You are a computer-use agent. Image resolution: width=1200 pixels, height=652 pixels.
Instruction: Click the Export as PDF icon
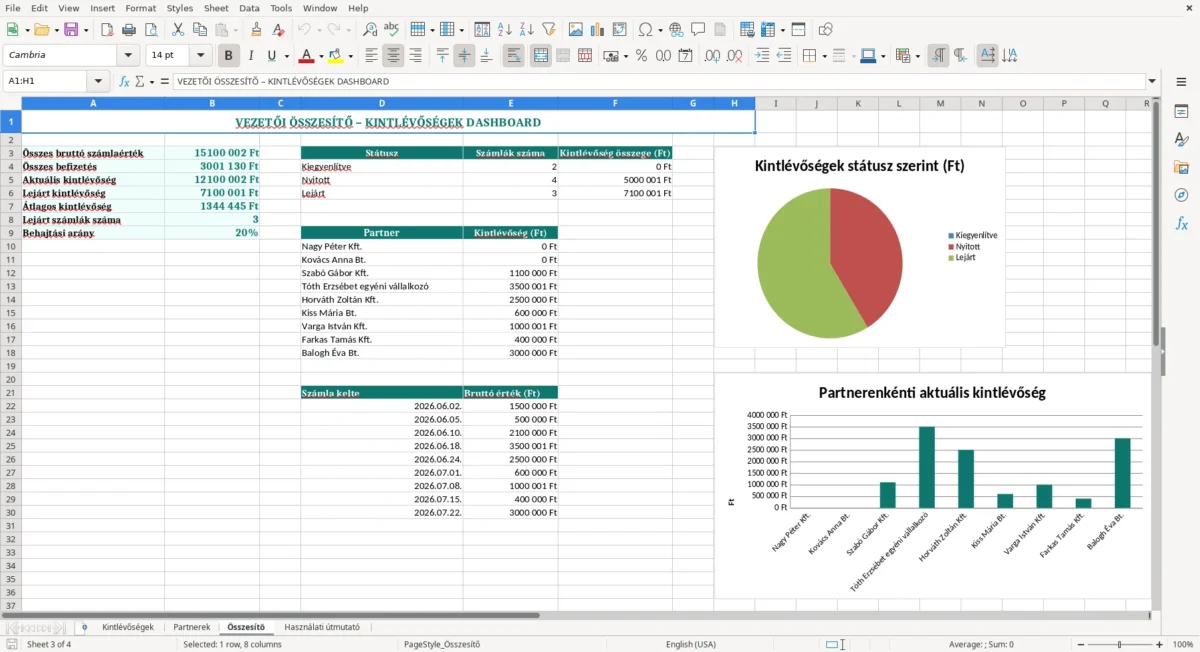[x=107, y=29]
